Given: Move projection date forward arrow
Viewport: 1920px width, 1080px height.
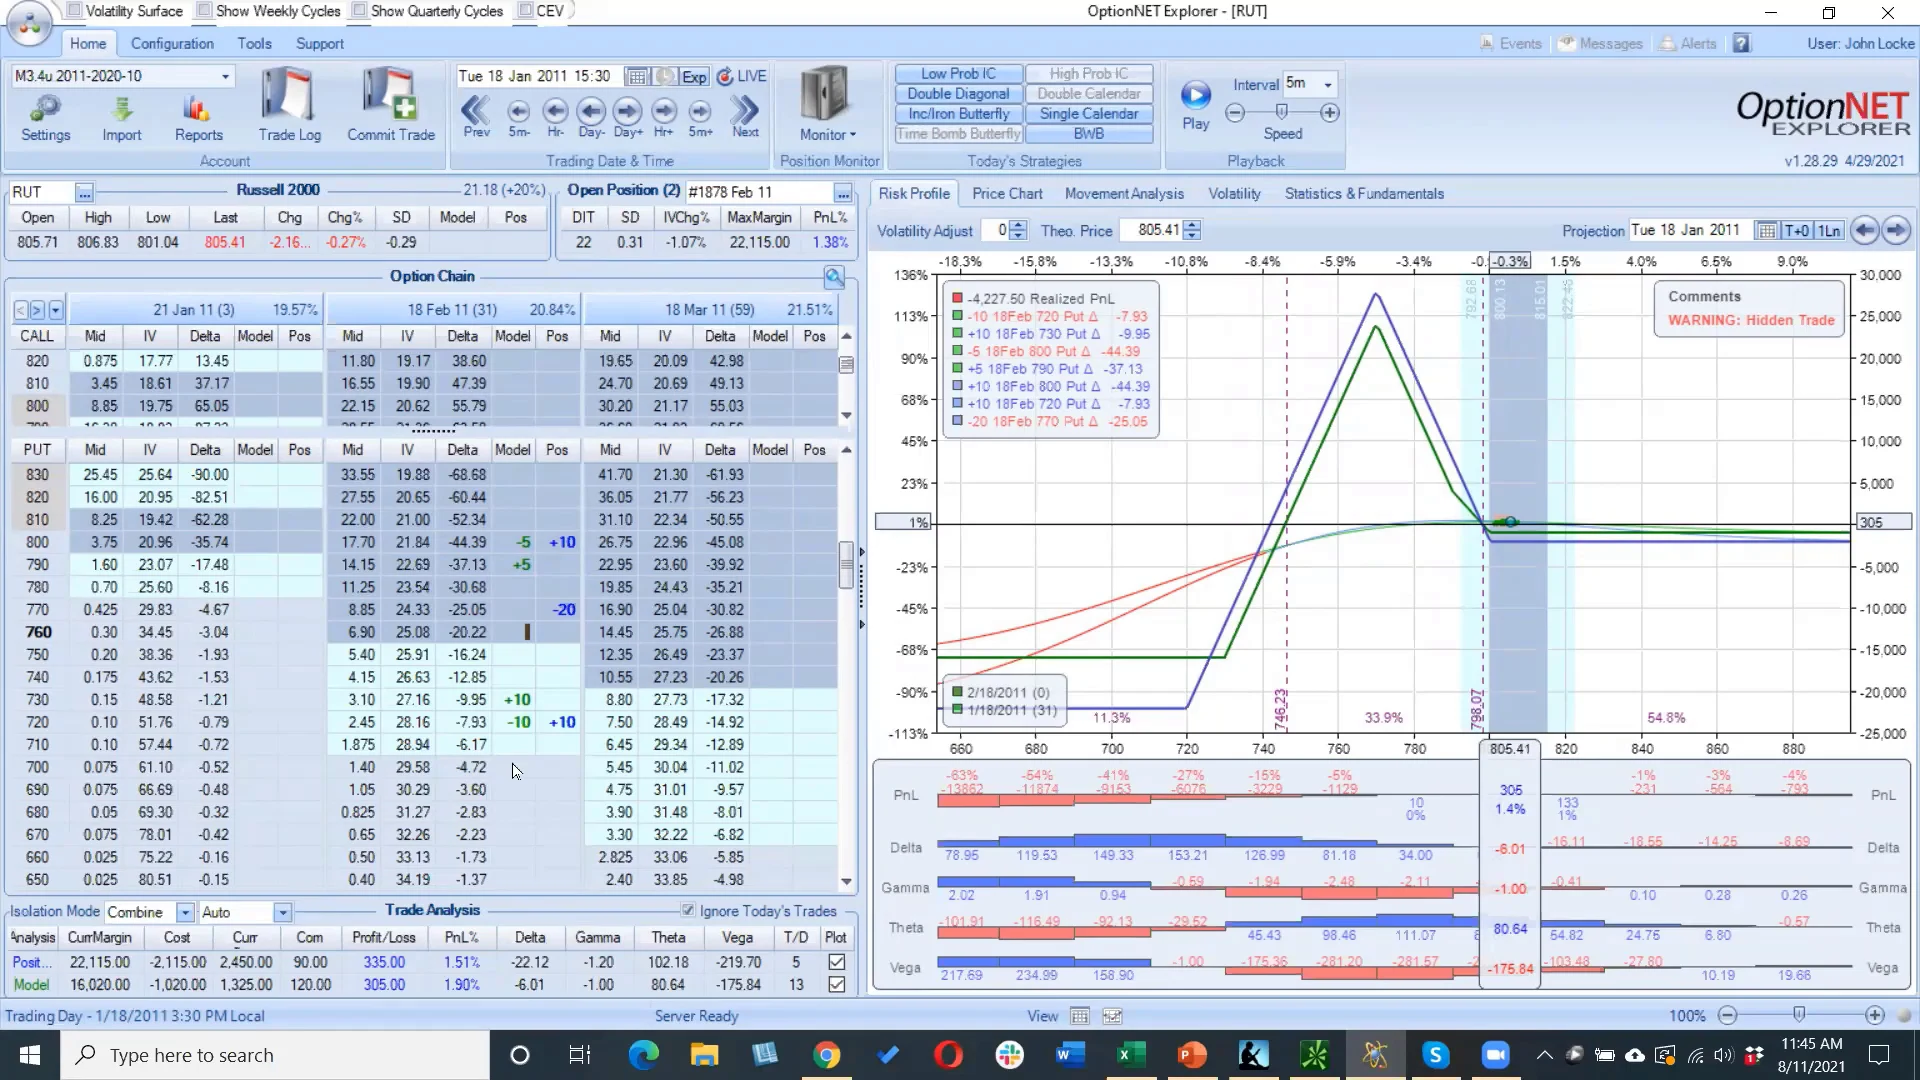Looking at the screenshot, I should pyautogui.click(x=1896, y=231).
